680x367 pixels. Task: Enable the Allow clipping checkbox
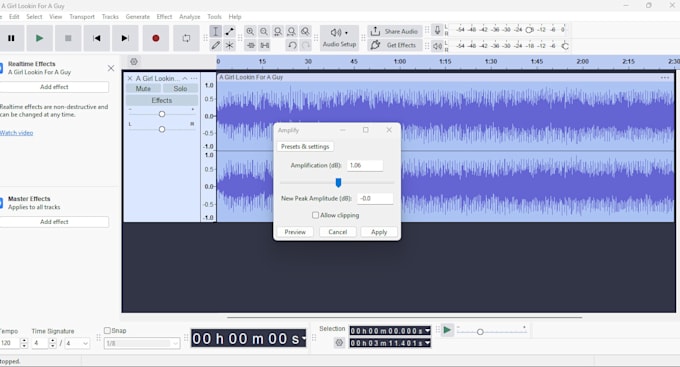click(315, 215)
